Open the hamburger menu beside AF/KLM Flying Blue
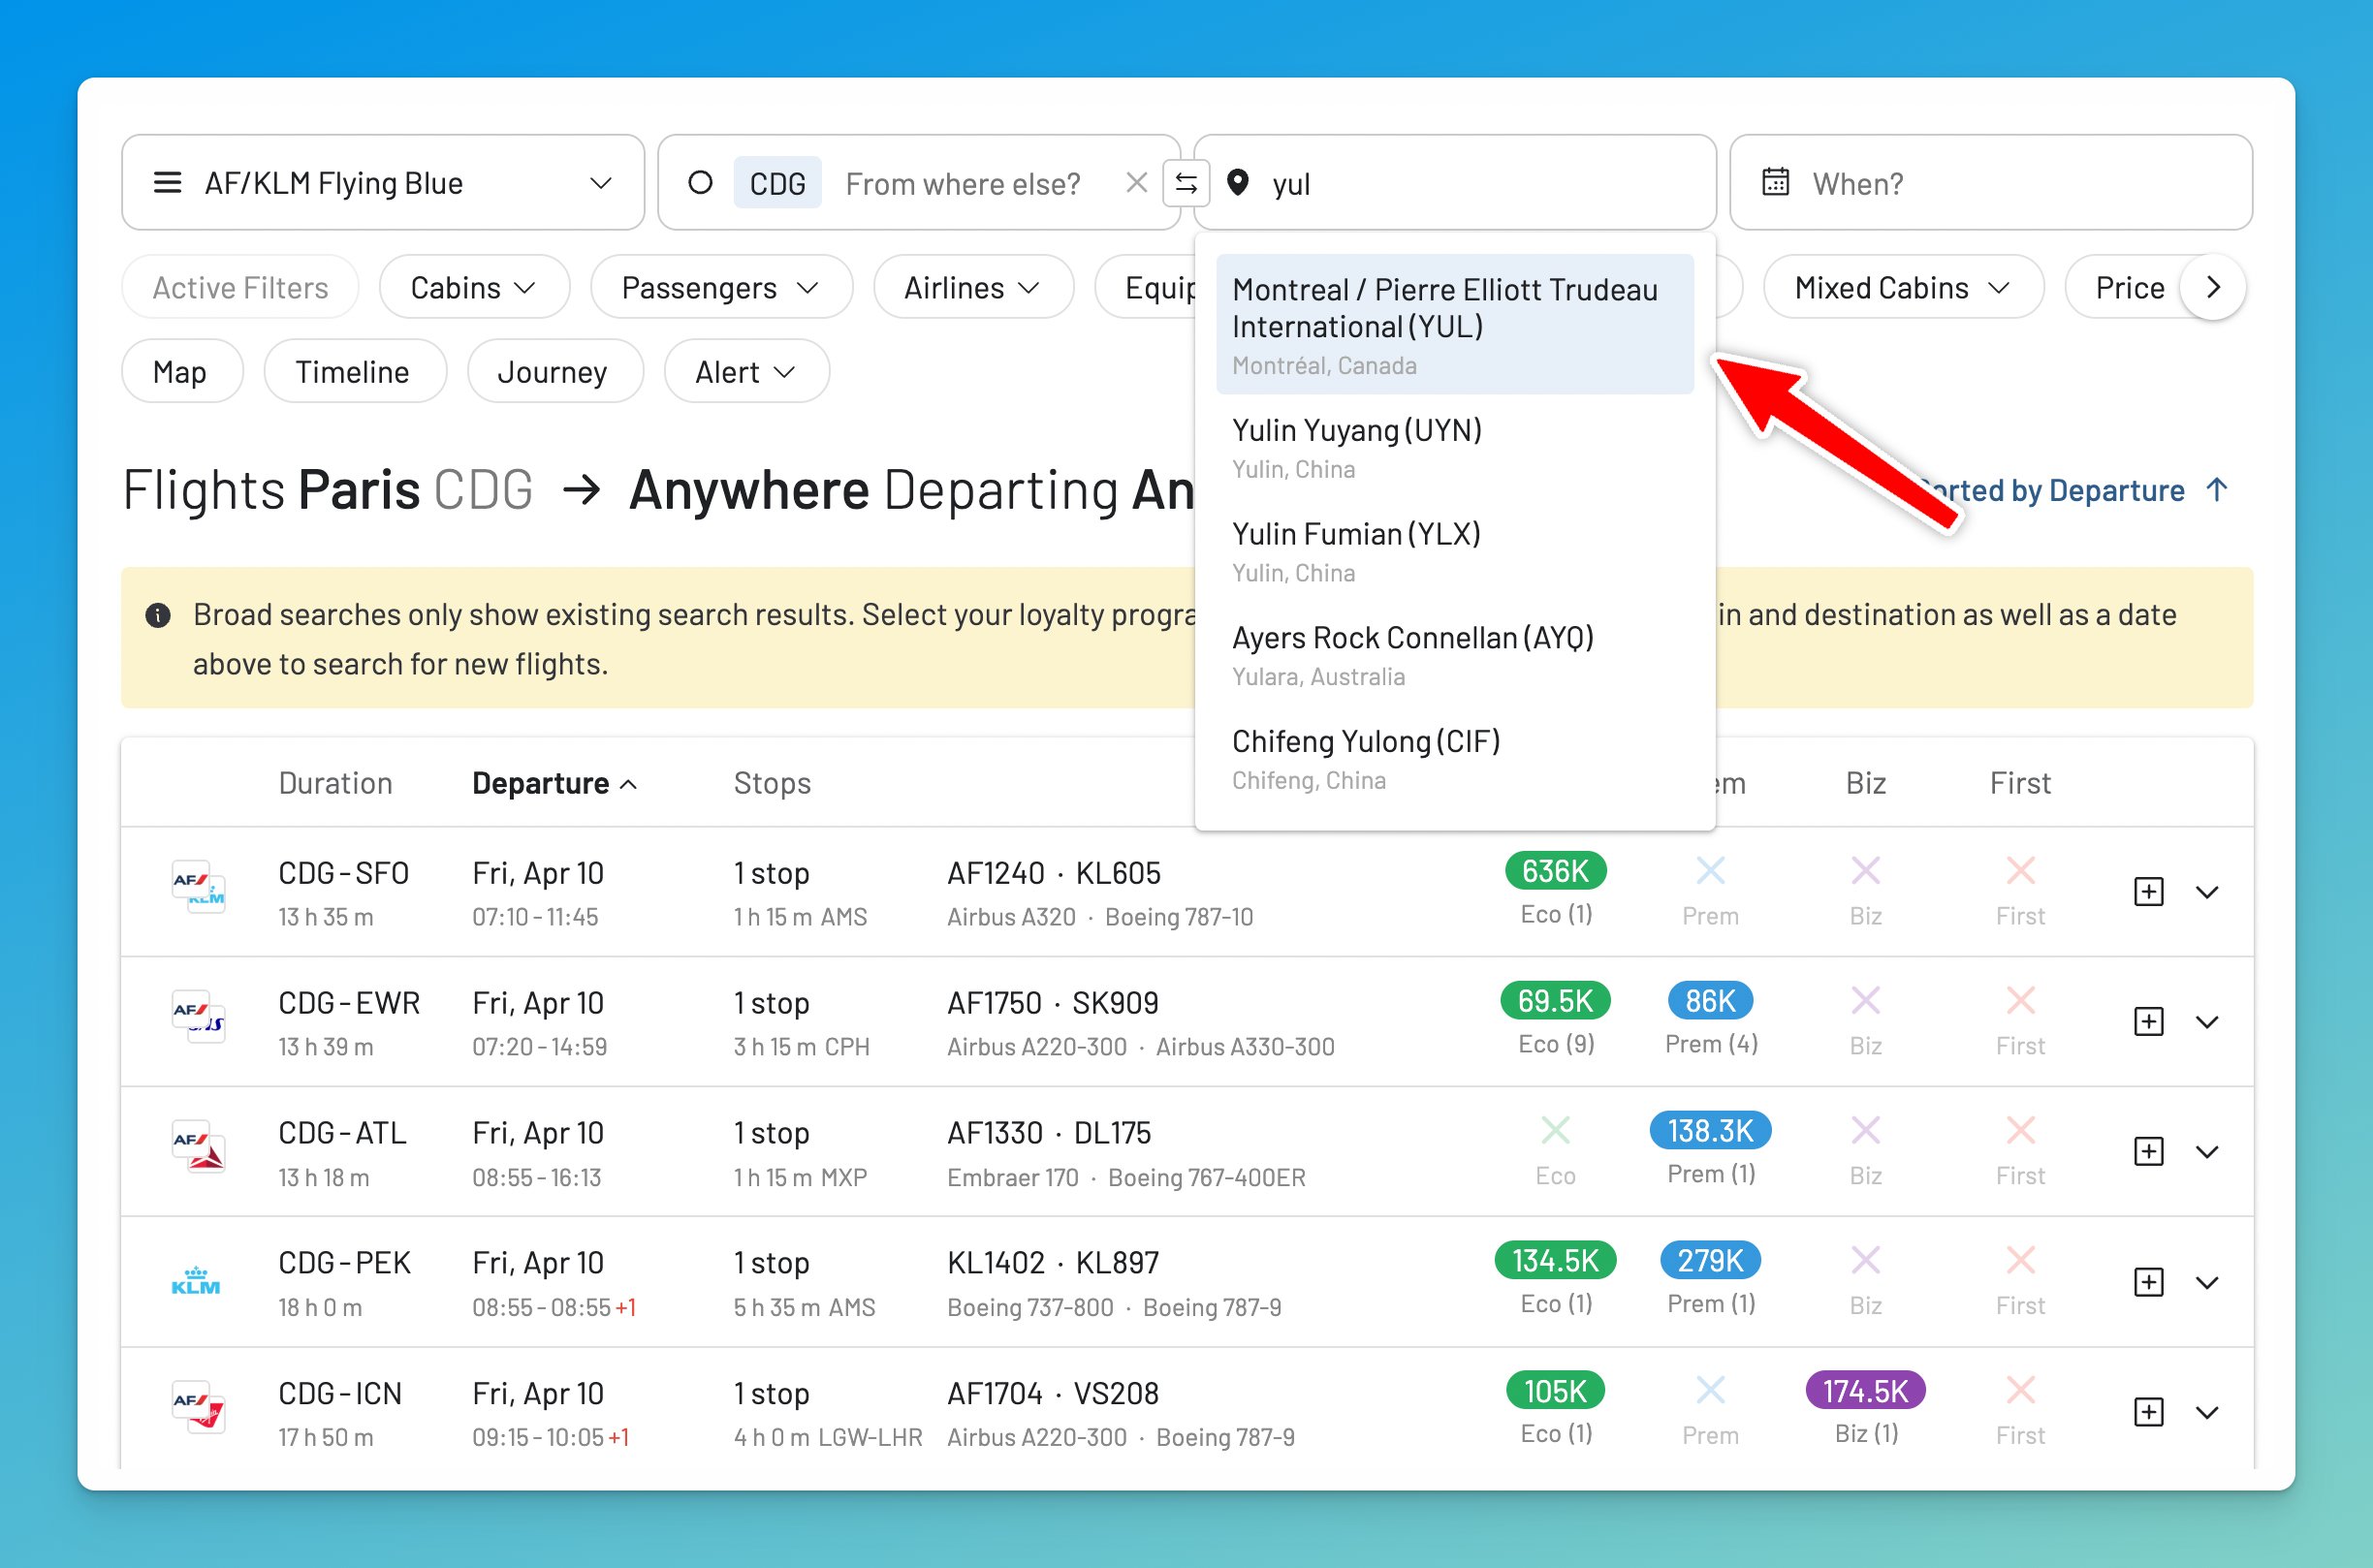 (x=168, y=182)
